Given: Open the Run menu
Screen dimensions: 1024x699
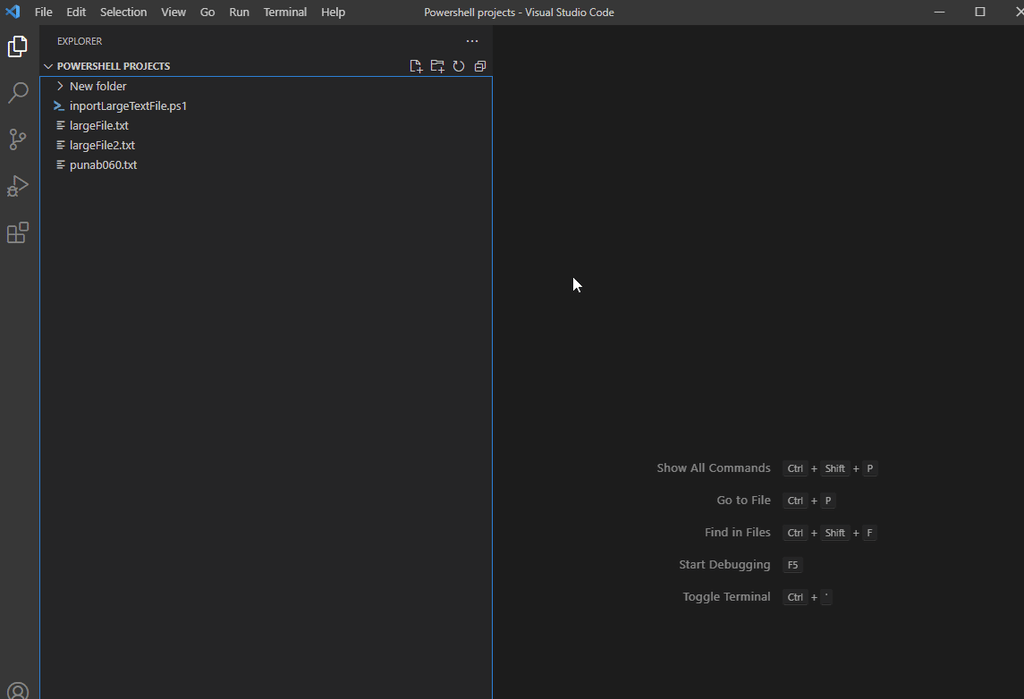Looking at the screenshot, I should click(239, 12).
